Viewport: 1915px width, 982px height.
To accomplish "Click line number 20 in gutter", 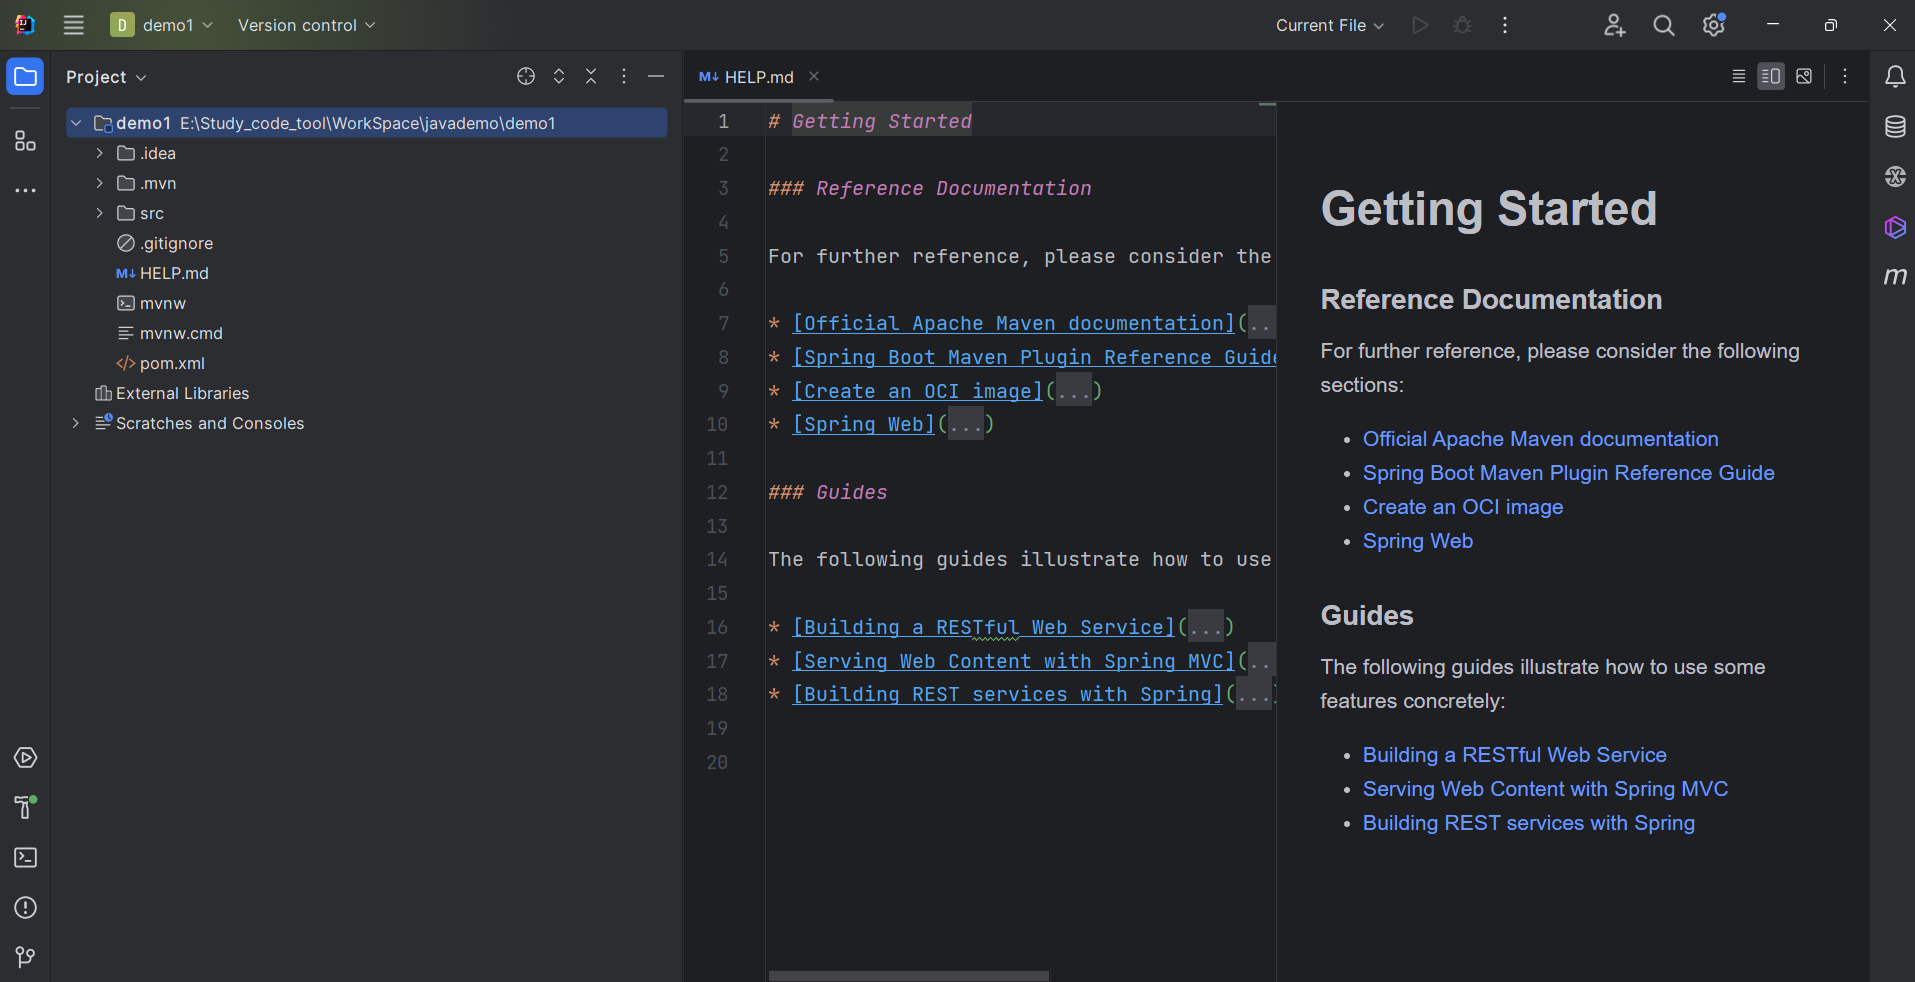I will [717, 762].
